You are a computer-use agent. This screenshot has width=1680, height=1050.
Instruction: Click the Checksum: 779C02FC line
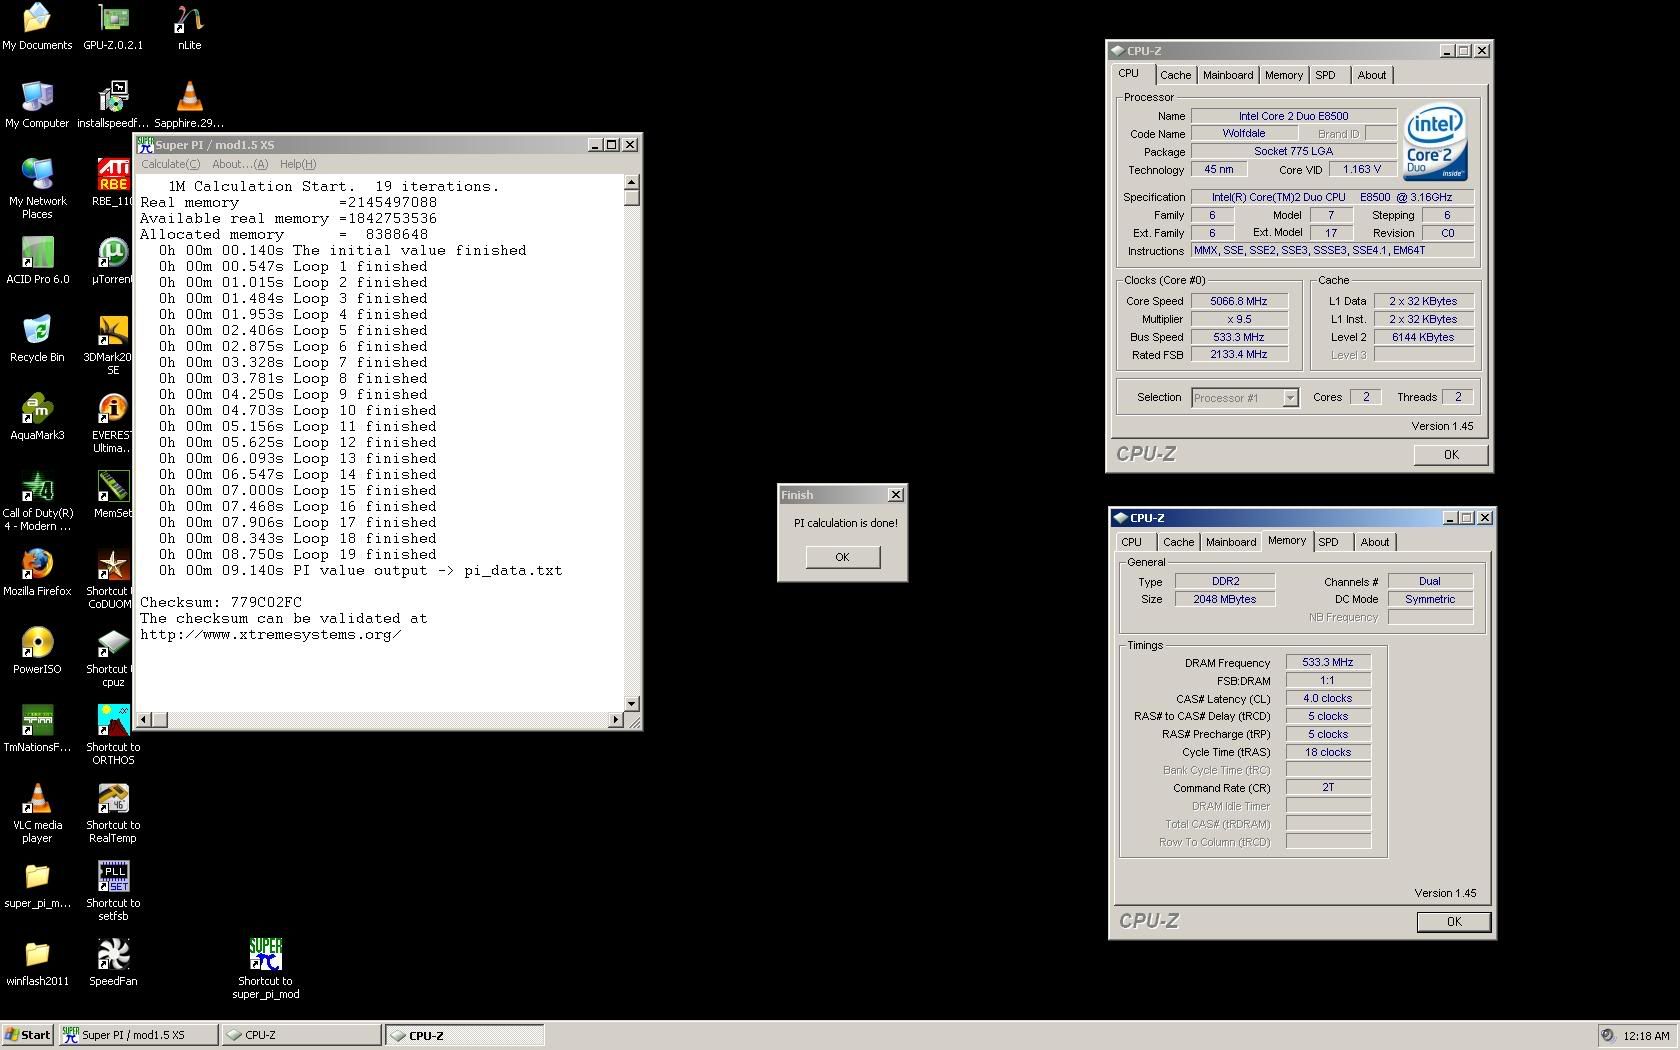click(221, 602)
